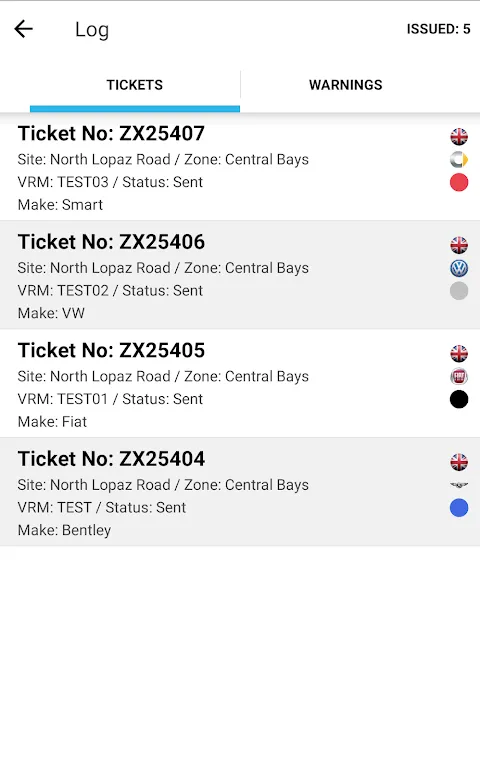Open Ticket No: ZX25407 entry

[240, 167]
